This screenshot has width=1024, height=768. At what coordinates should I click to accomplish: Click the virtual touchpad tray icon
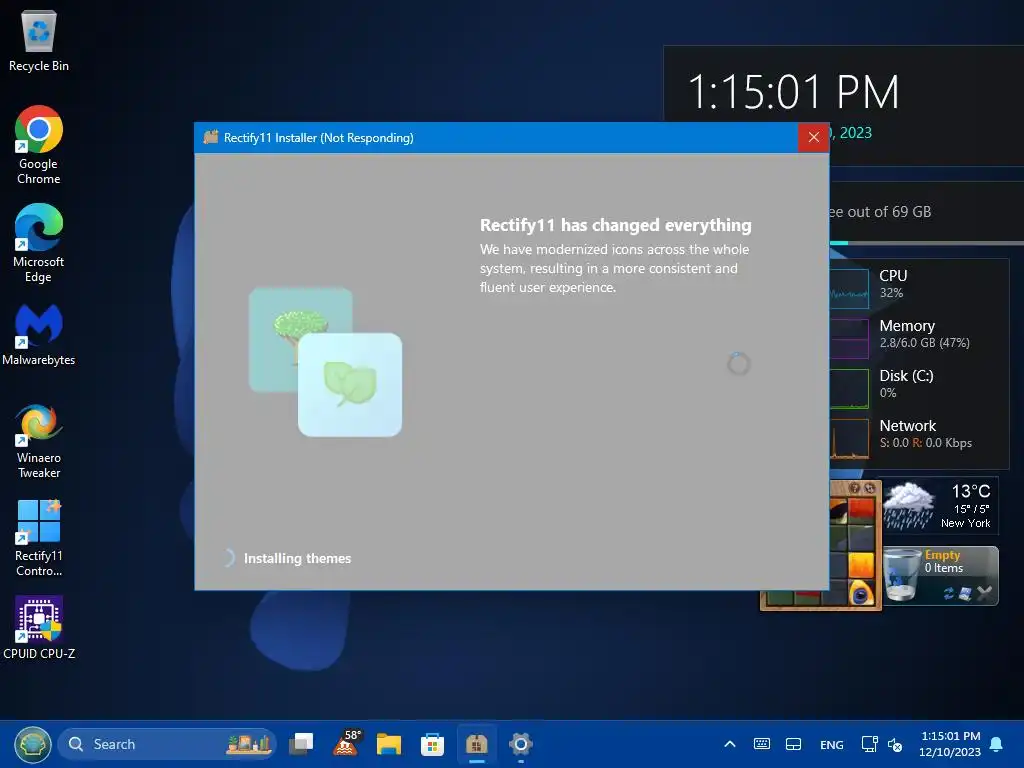[x=793, y=744]
